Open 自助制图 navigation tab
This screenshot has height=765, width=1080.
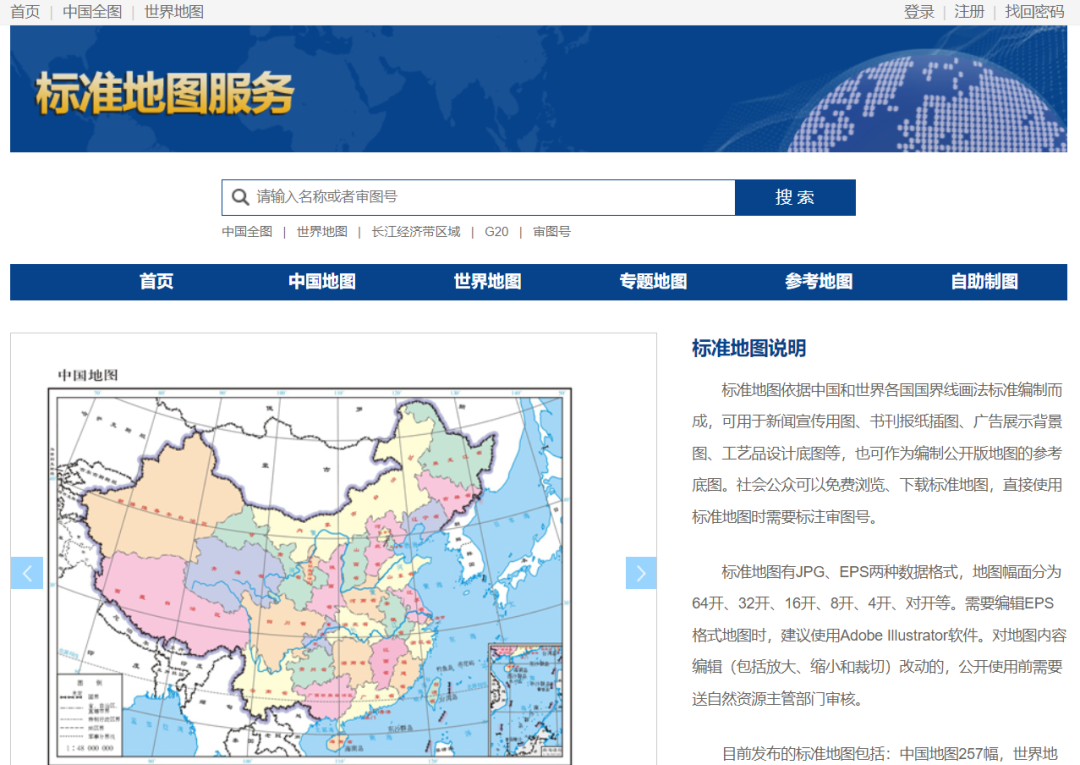pos(984,282)
